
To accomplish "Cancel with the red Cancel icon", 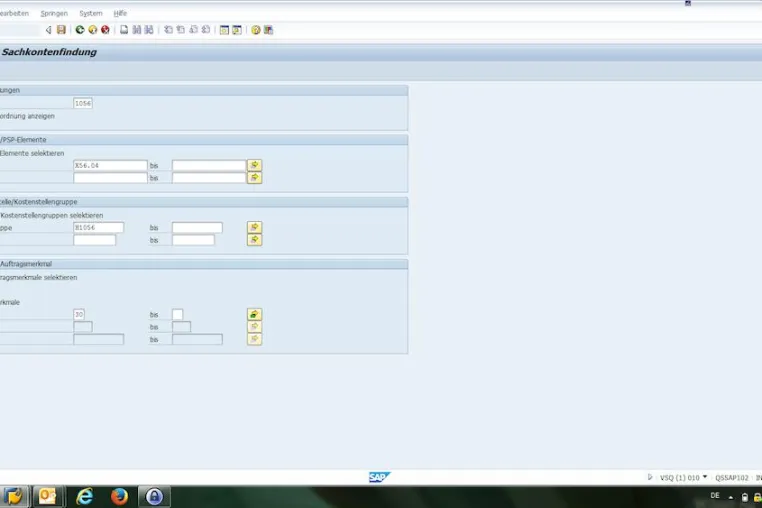I will (x=105, y=30).
